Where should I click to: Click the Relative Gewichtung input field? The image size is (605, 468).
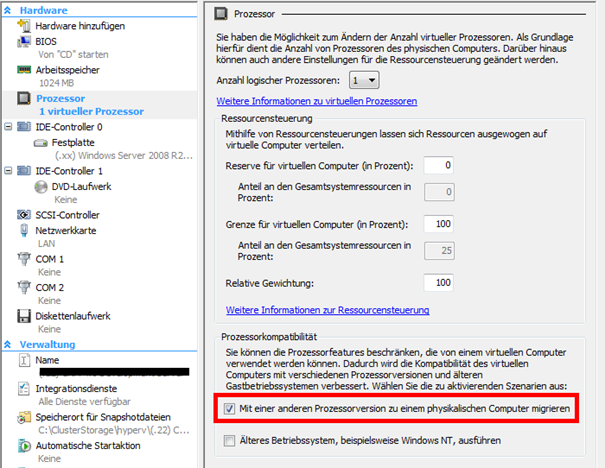tap(439, 283)
